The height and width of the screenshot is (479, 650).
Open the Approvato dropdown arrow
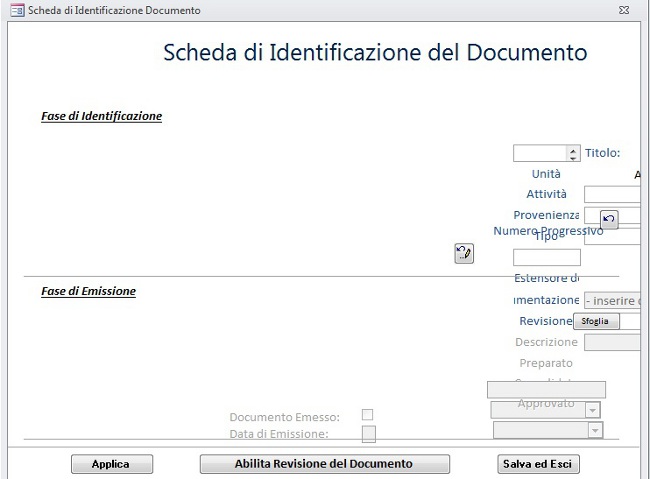coord(593,410)
